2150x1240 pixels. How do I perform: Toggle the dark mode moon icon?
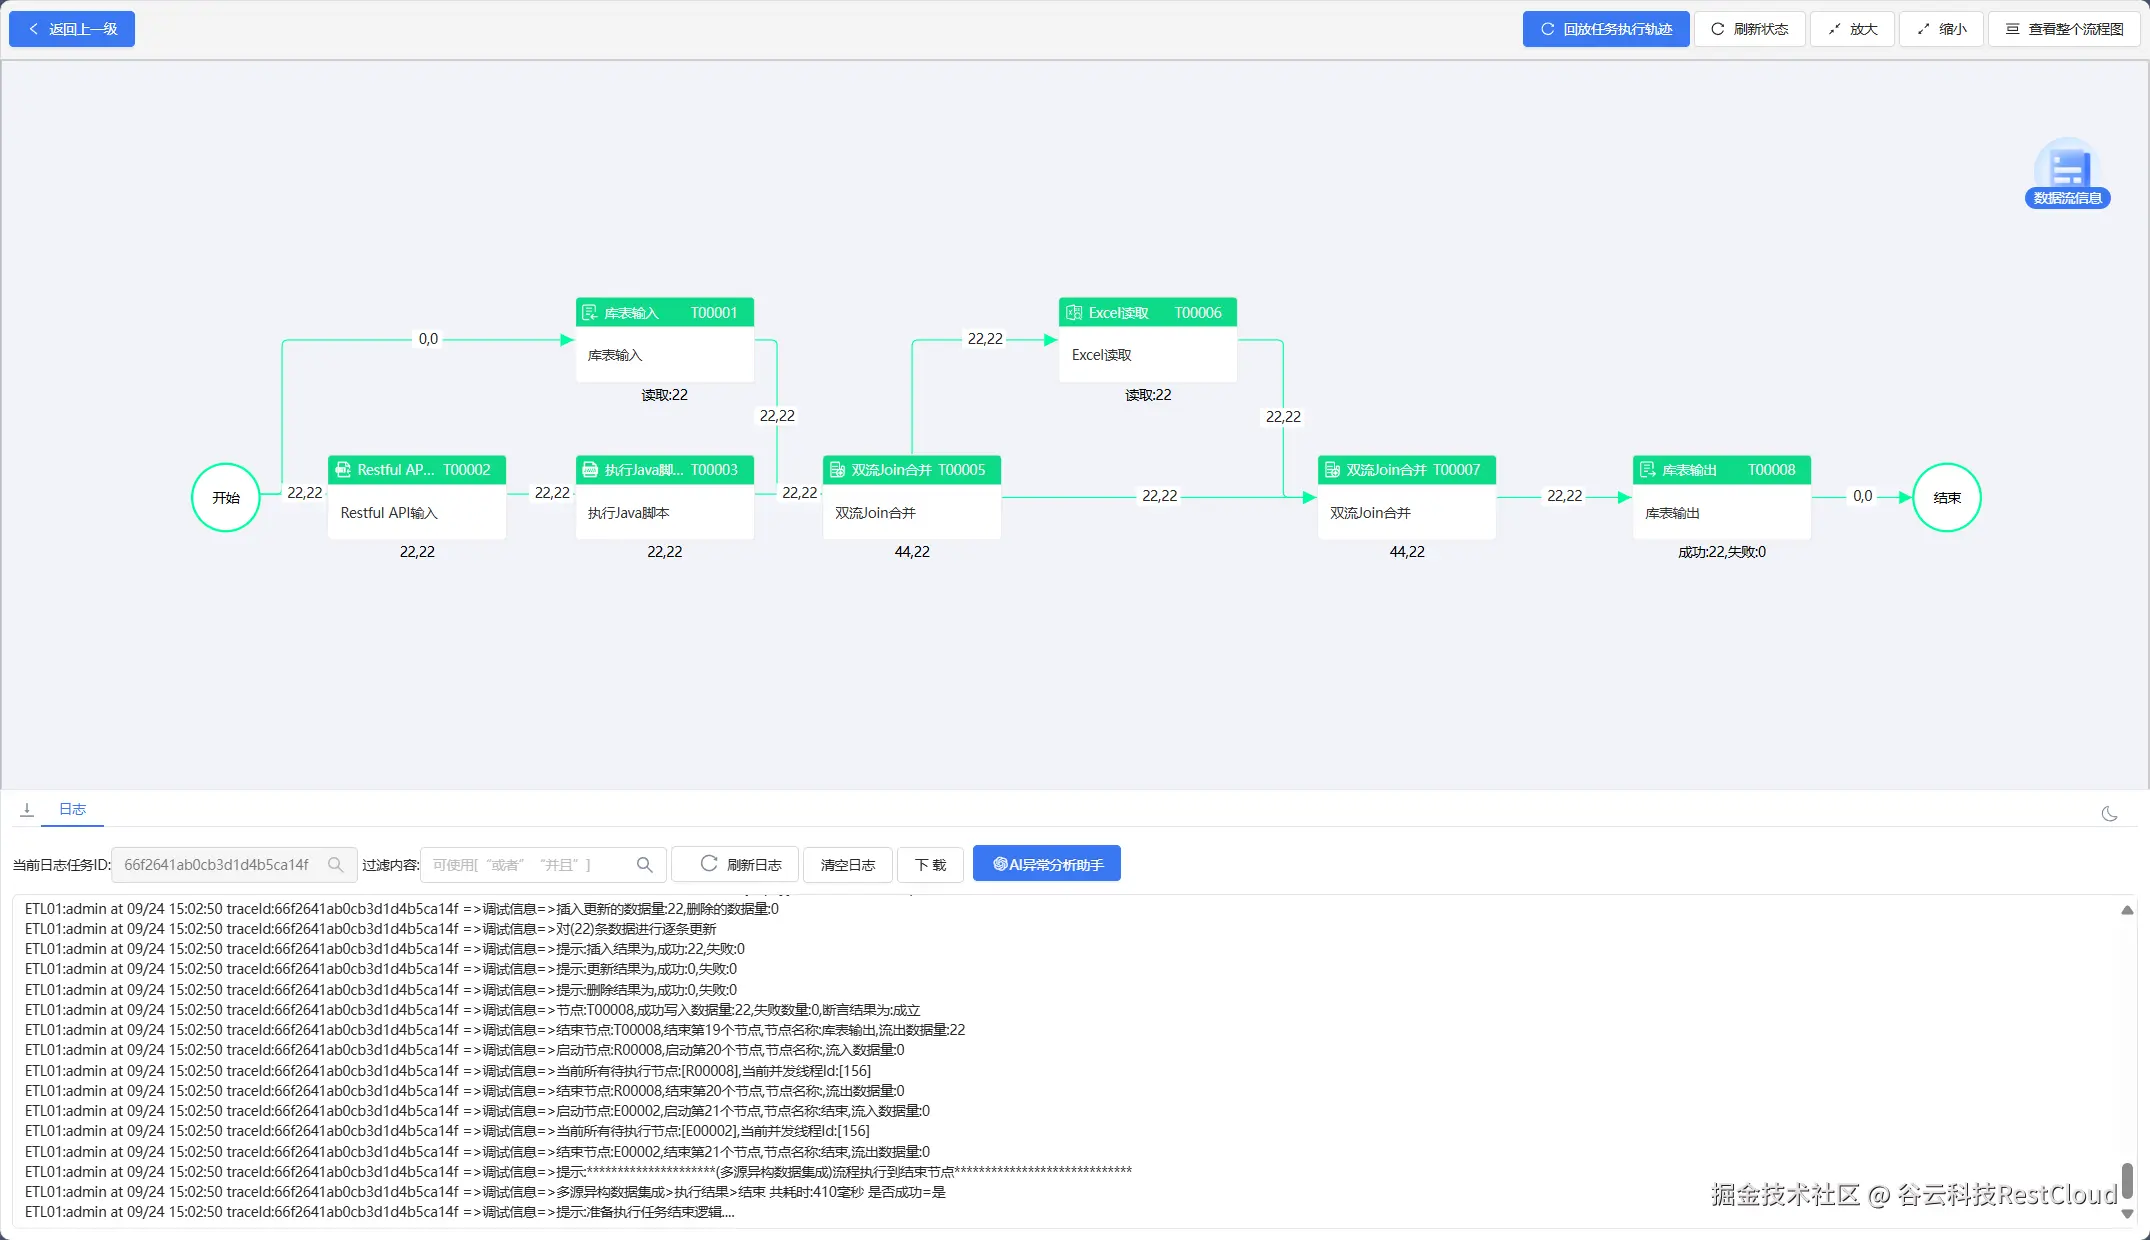click(x=2109, y=814)
